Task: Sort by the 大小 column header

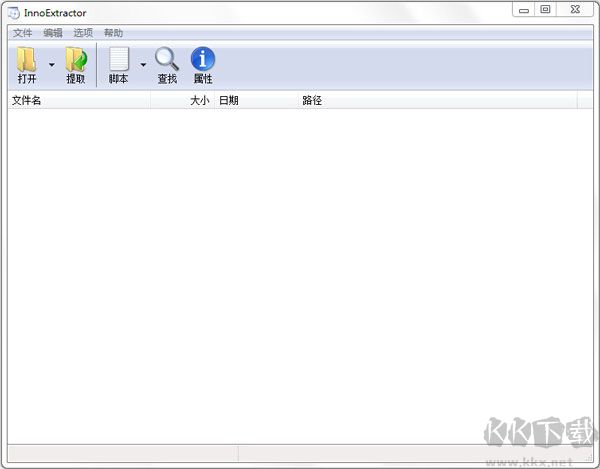Action: pyautogui.click(x=183, y=100)
